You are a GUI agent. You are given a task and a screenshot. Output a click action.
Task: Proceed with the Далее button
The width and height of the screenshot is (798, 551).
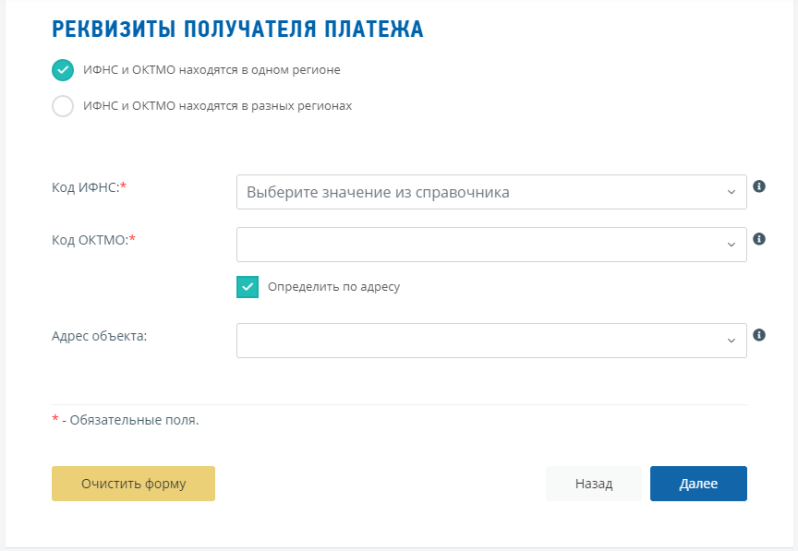tap(698, 483)
